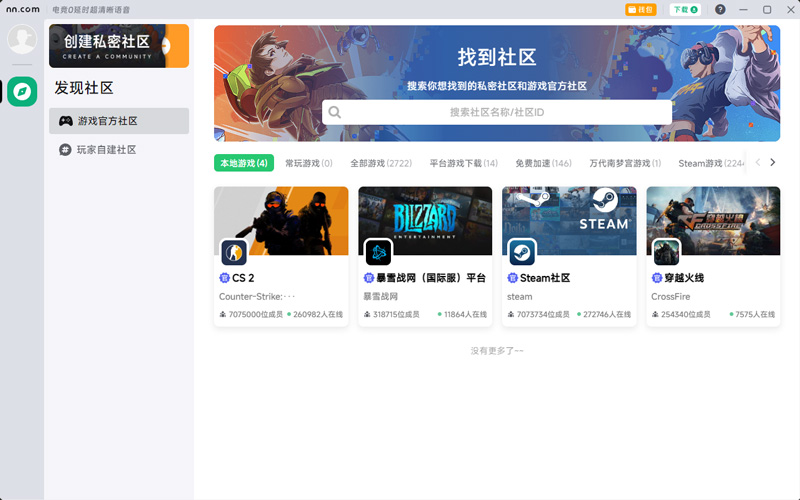
Task: Switch to 万代南梦宫游戏 (1) tab
Action: coord(625,163)
